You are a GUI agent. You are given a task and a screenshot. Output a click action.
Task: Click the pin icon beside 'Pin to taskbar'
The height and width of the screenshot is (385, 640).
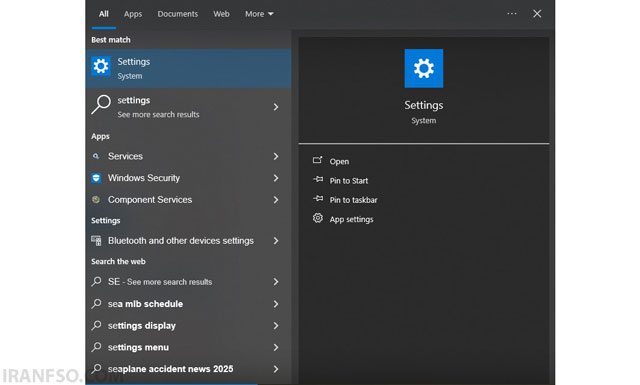pos(318,199)
